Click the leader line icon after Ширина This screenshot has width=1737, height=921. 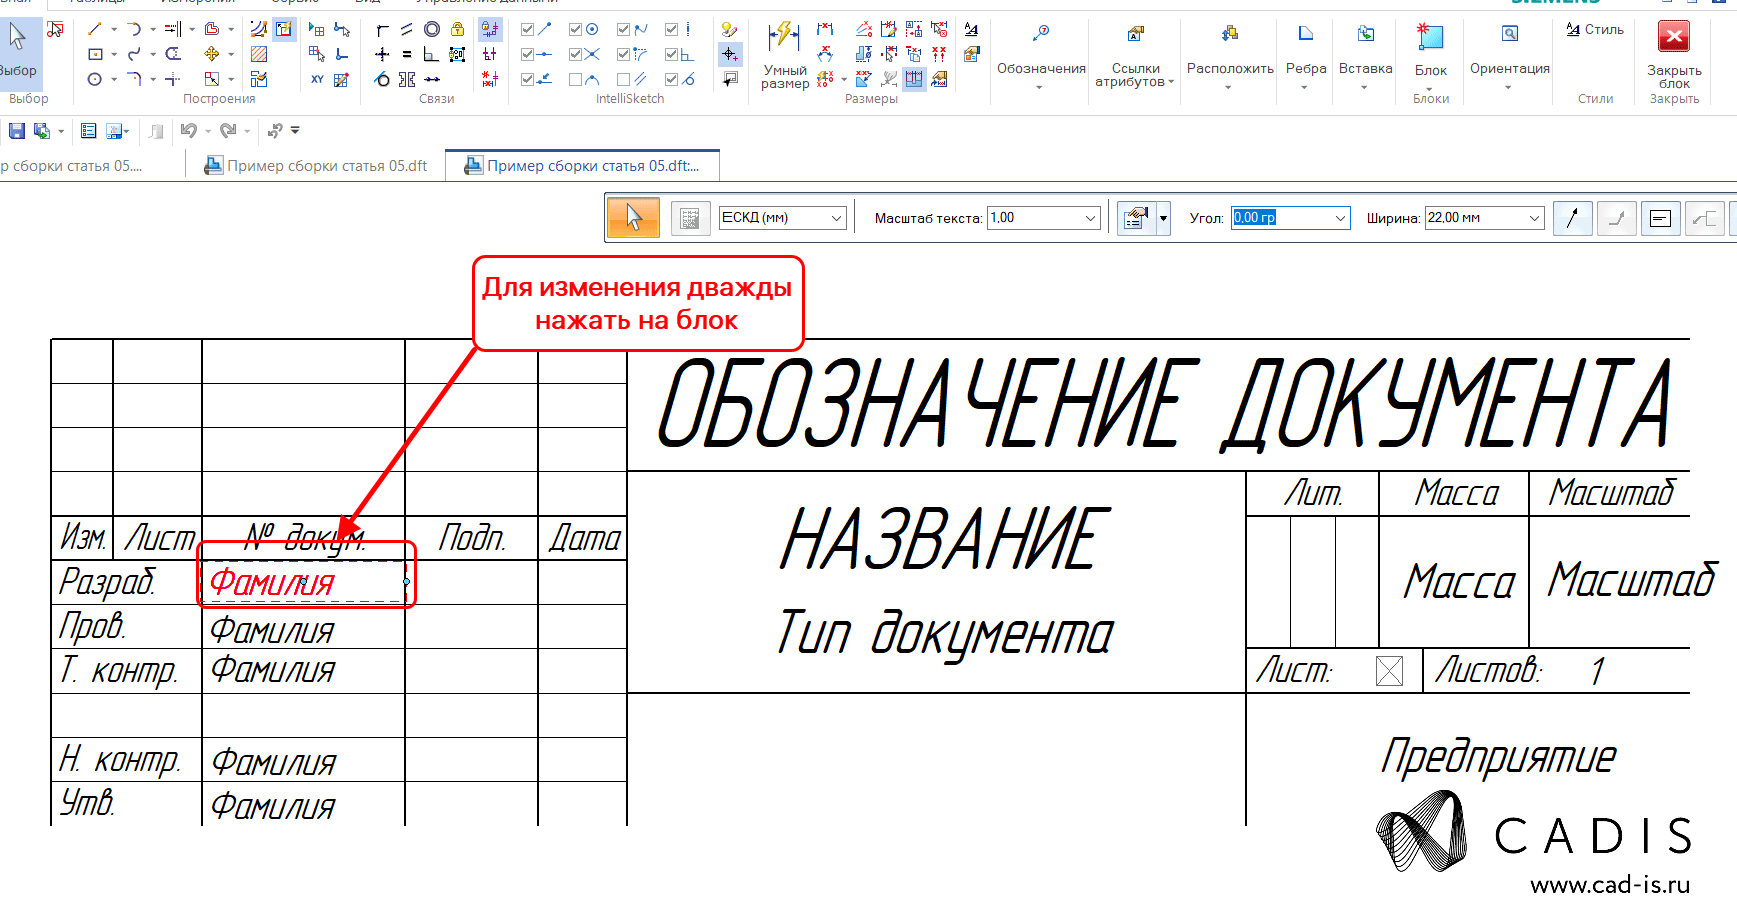(x=1572, y=218)
